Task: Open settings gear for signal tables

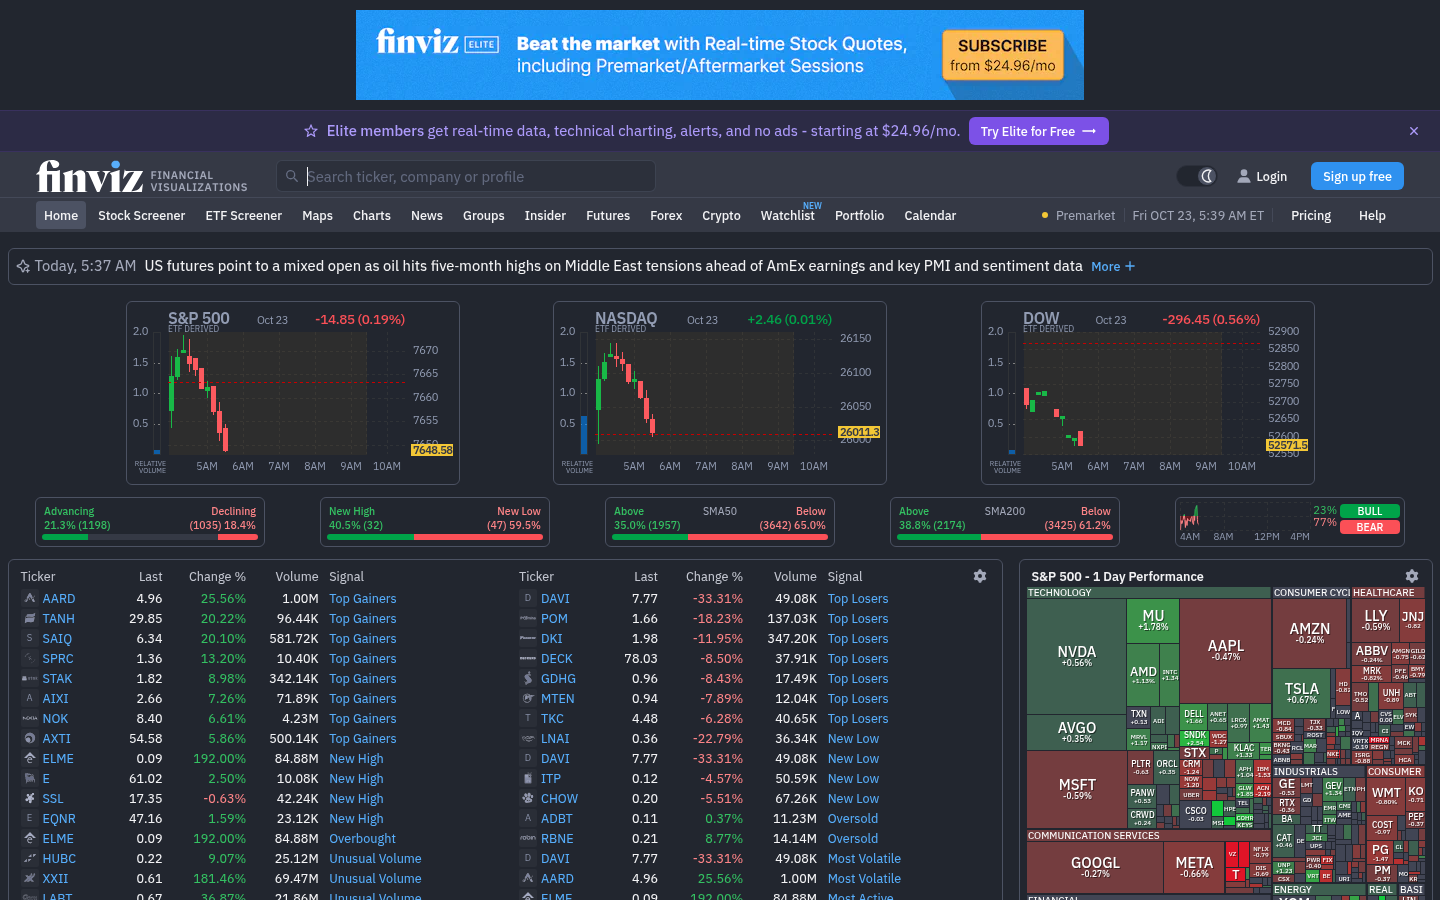Action: (x=980, y=576)
